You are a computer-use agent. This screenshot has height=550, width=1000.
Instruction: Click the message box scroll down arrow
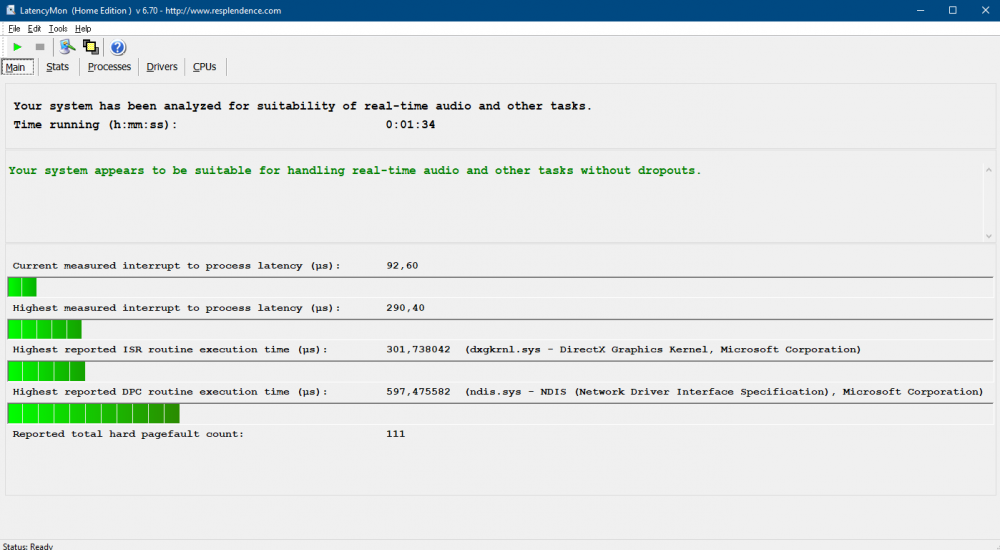point(989,236)
